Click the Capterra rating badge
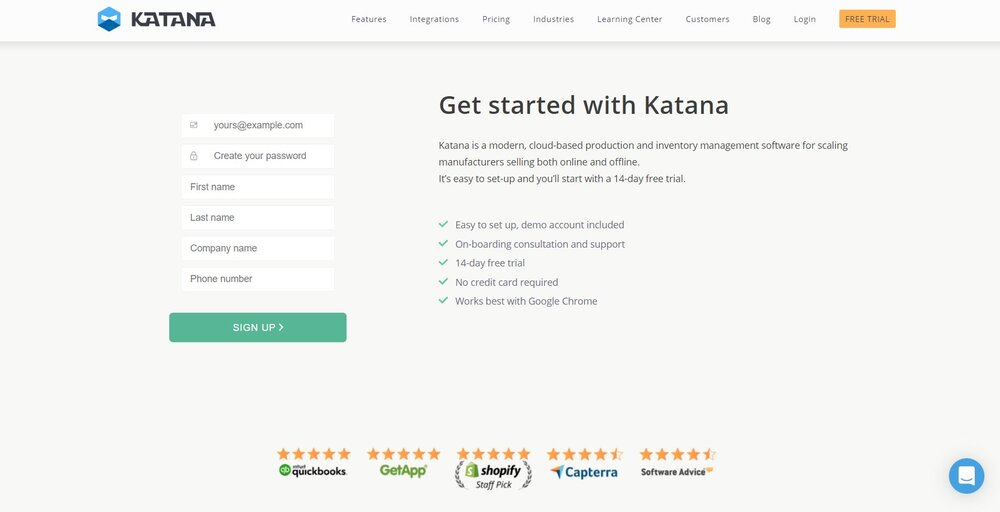This screenshot has height=512, width=1000. tap(584, 464)
